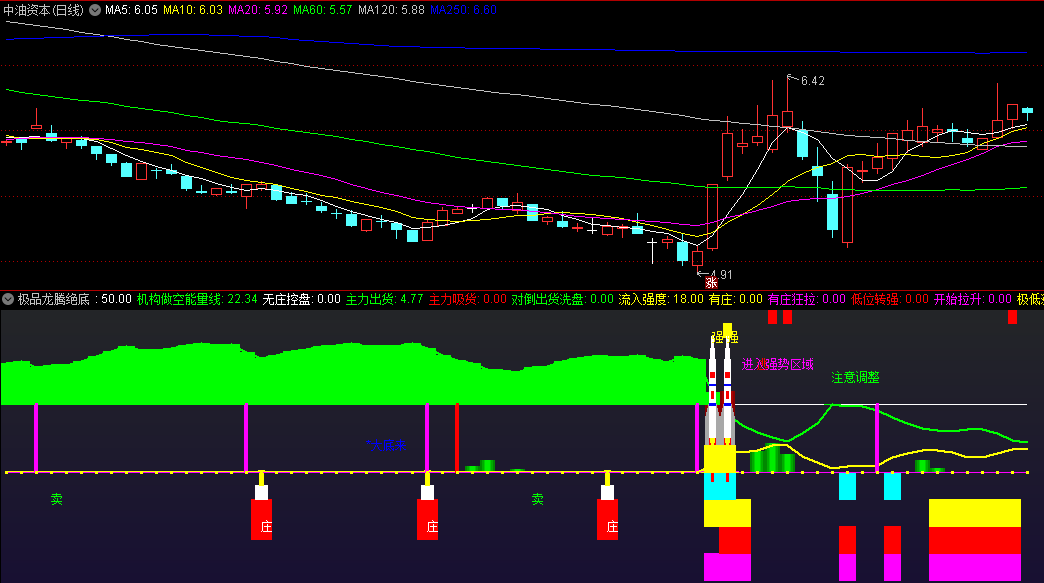This screenshot has width=1044, height=583.
Task: Click the 注意调整 label
Action: tap(856, 377)
